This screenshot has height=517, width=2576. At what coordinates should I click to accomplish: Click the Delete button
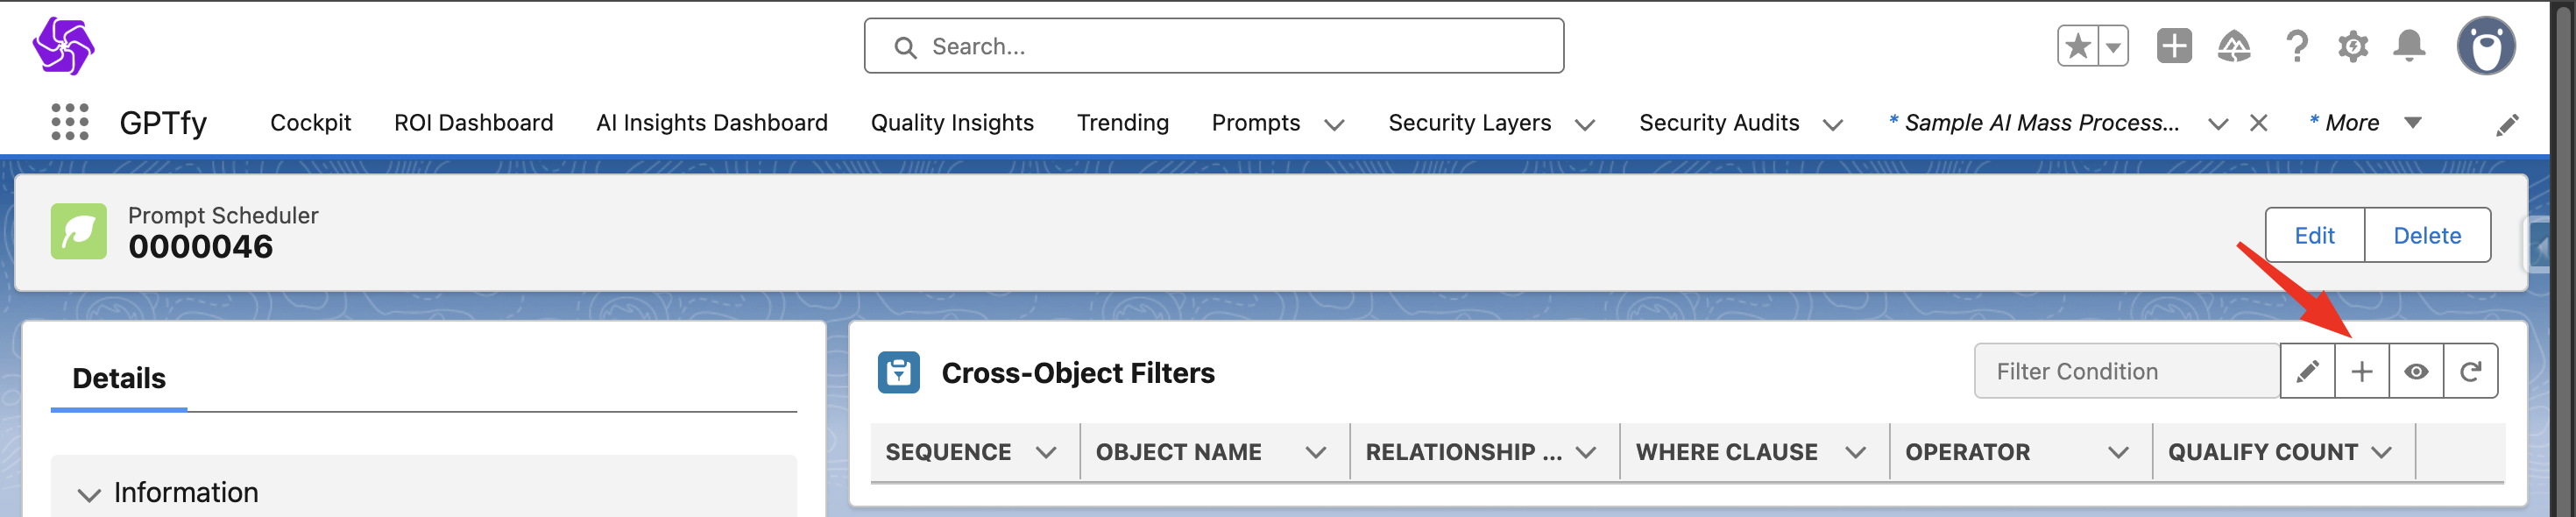pos(2427,236)
